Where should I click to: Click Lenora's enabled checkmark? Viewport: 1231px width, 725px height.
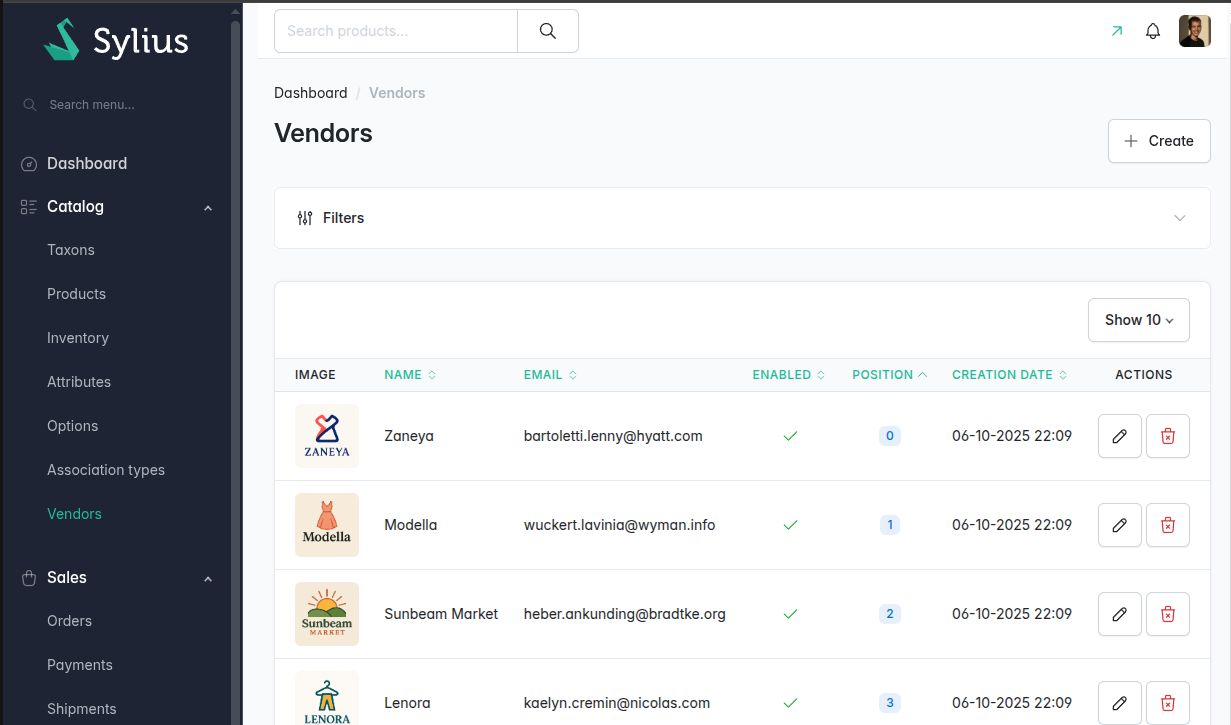coord(790,703)
